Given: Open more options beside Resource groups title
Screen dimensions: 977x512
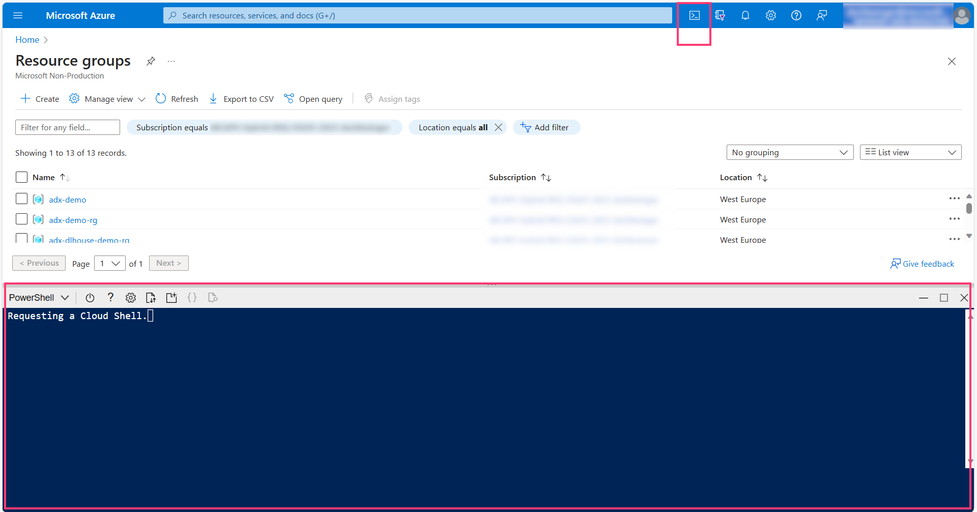Looking at the screenshot, I should click(171, 61).
